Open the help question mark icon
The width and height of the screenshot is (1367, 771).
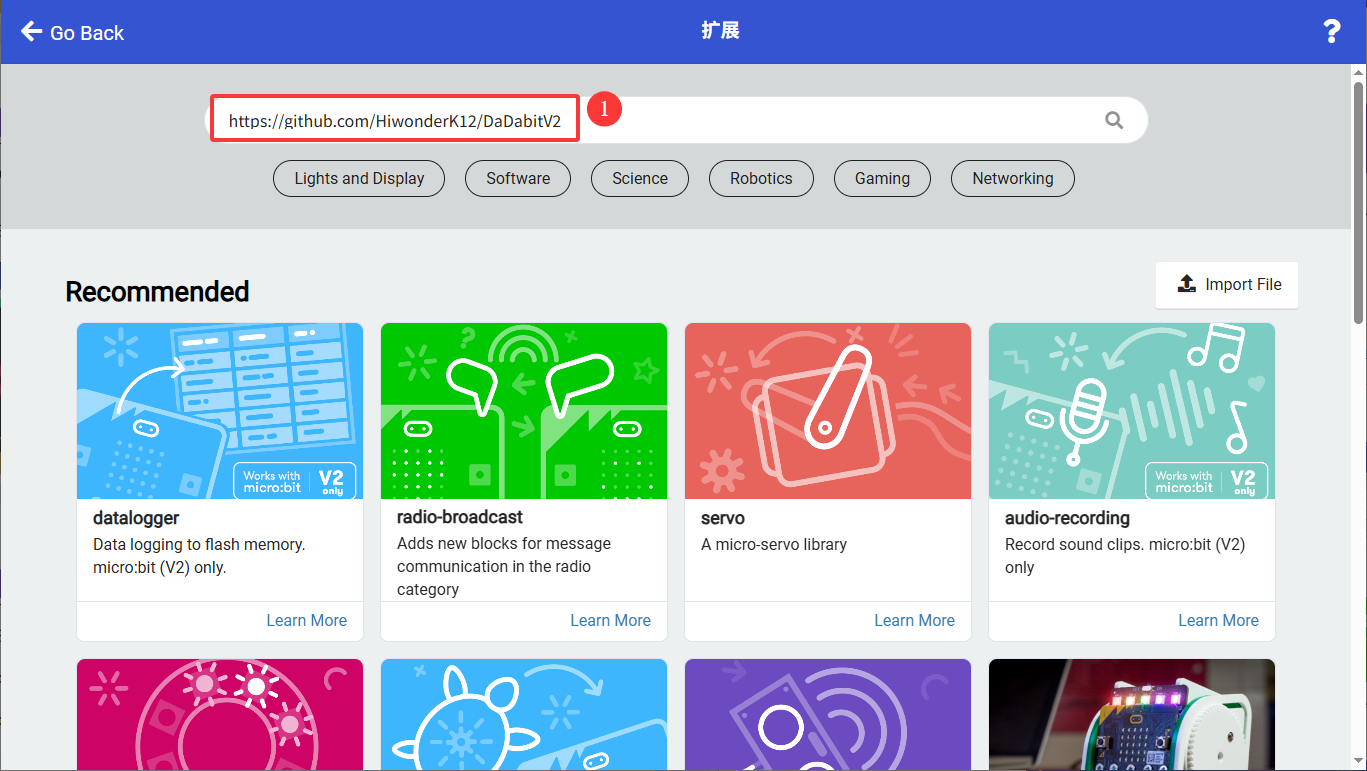1331,32
